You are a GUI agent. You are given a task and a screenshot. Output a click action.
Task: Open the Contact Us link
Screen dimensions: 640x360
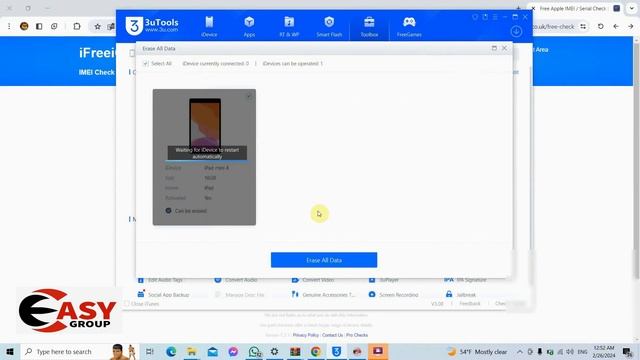332,335
